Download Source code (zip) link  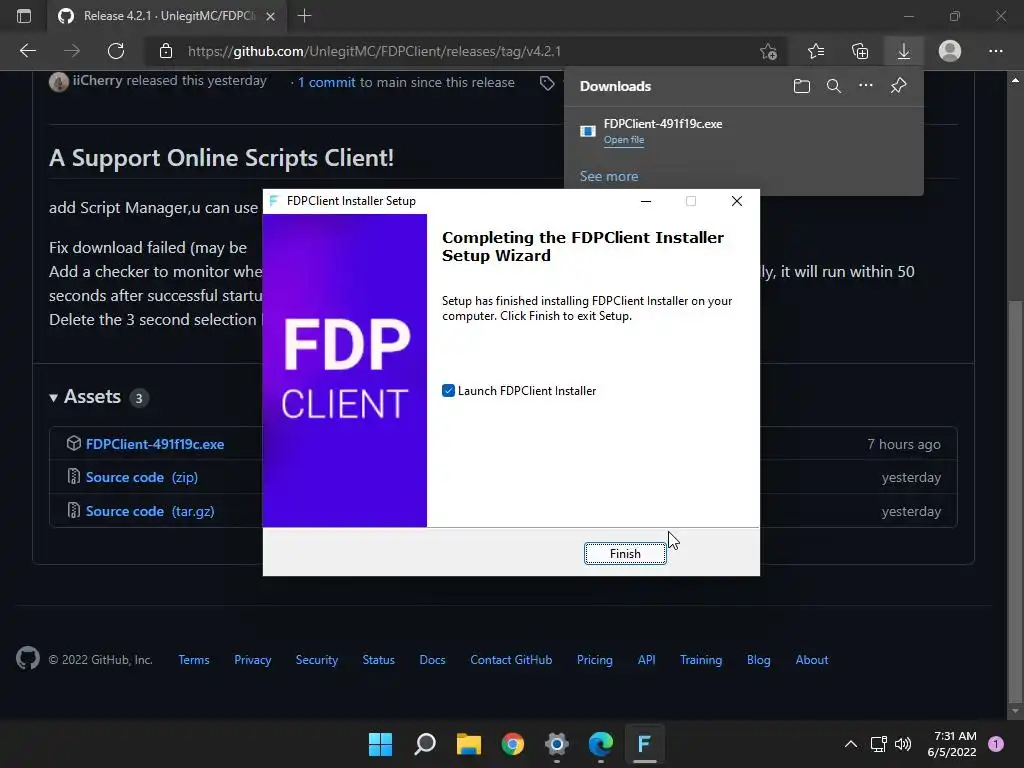tap(142, 477)
